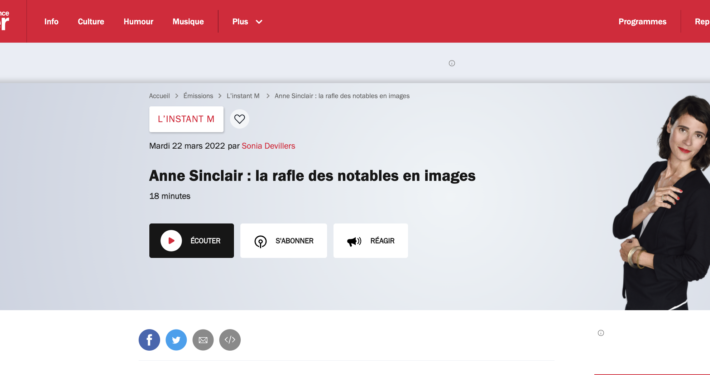The width and height of the screenshot is (710, 375).
Task: Click the 'Mardi 22 mars 2022' date text
Action: [187, 146]
